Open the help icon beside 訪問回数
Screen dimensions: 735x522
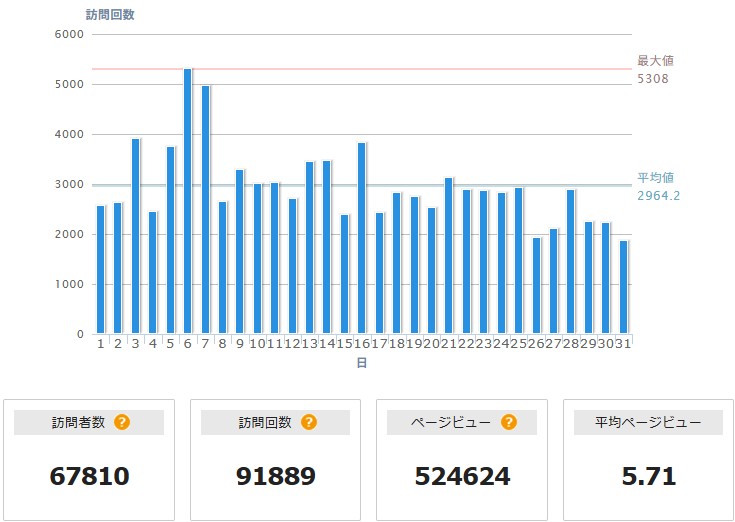(309, 422)
